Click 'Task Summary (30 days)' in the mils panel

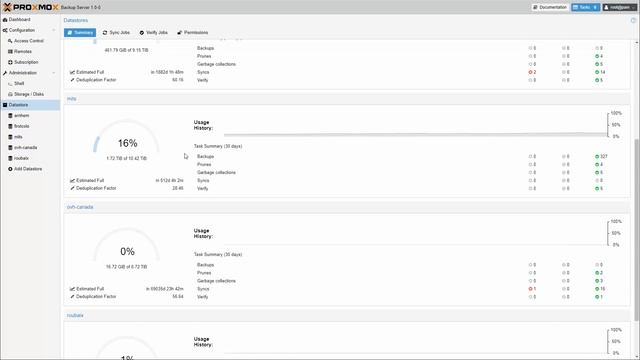pyautogui.click(x=218, y=146)
